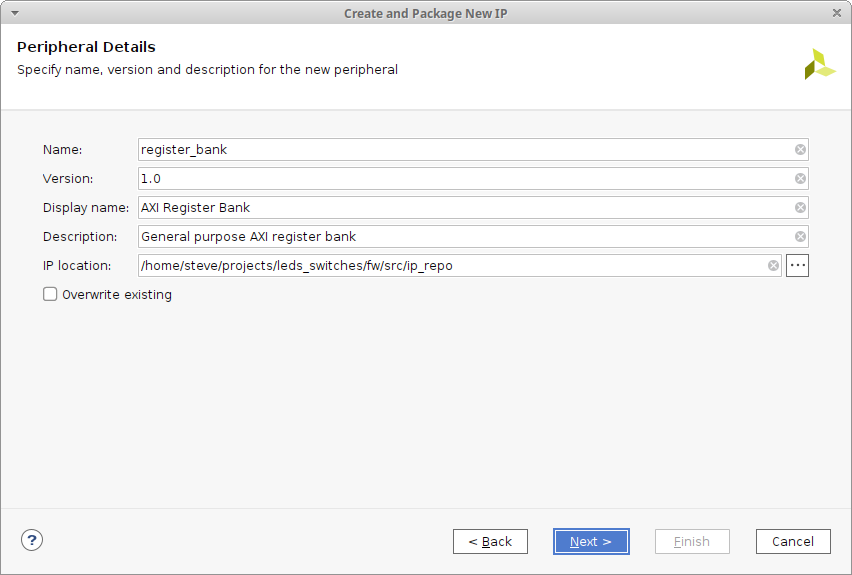852x575 pixels.
Task: Focus the Name field with register_bank
Action: pos(460,150)
